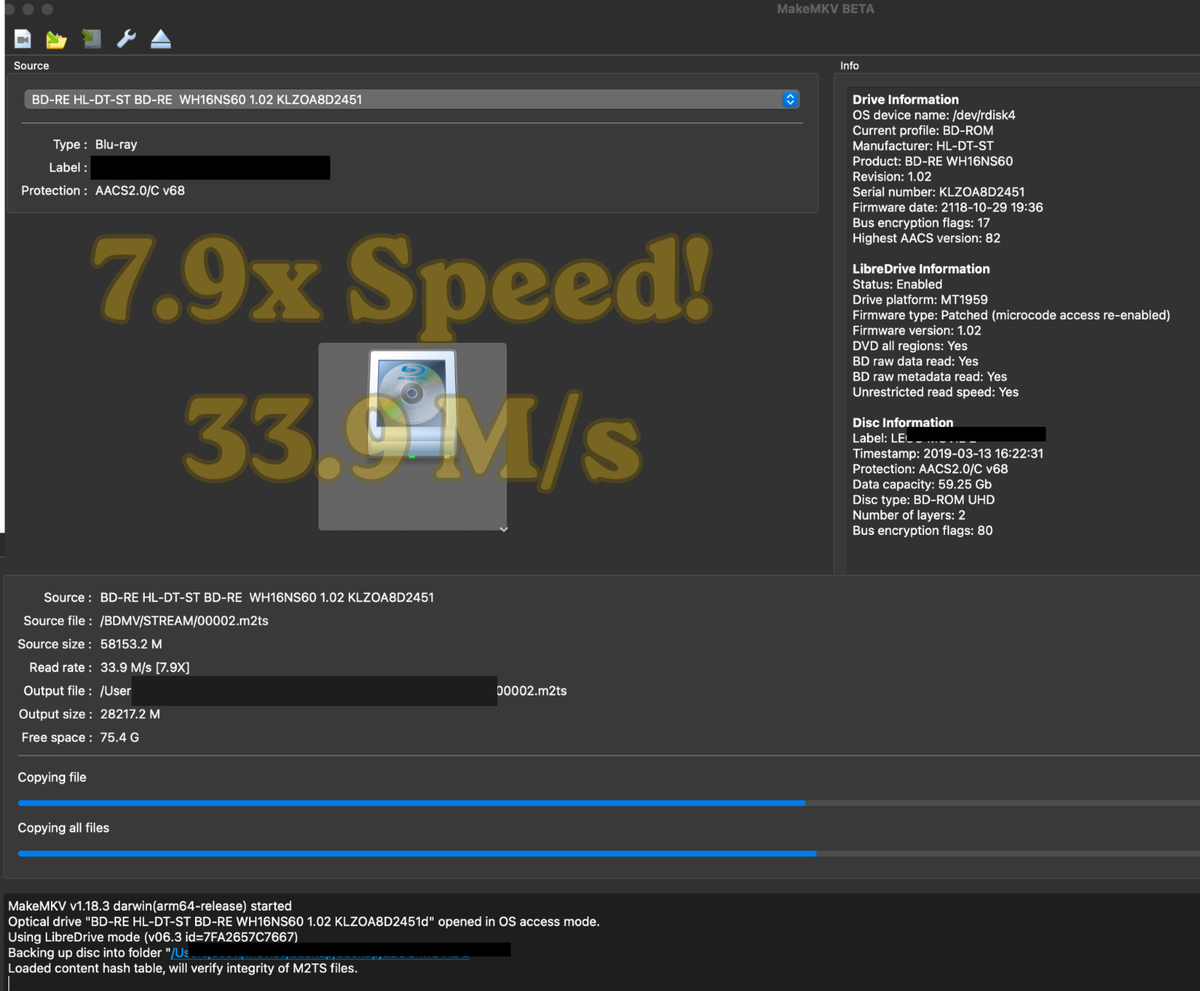
Task: Click Protection line under Disc Information
Action: point(930,469)
